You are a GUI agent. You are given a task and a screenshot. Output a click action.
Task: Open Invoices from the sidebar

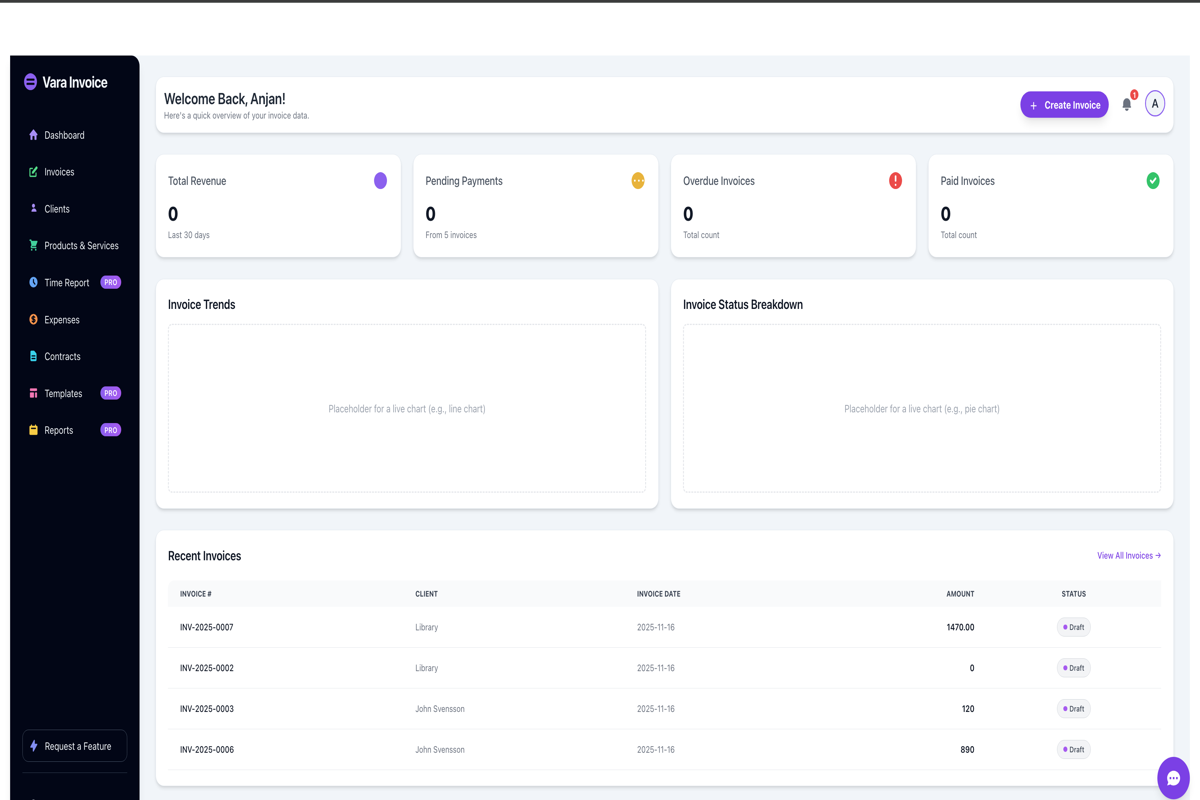(57, 171)
